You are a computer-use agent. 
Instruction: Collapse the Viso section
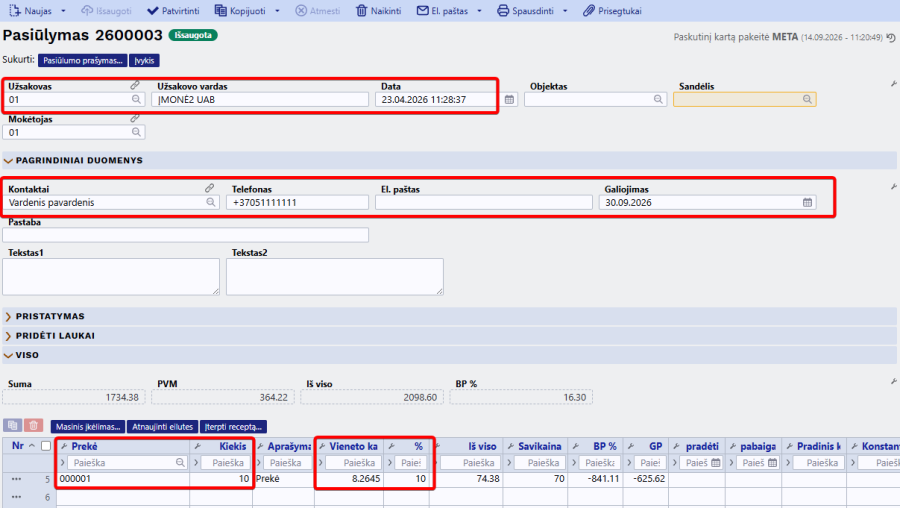8,355
